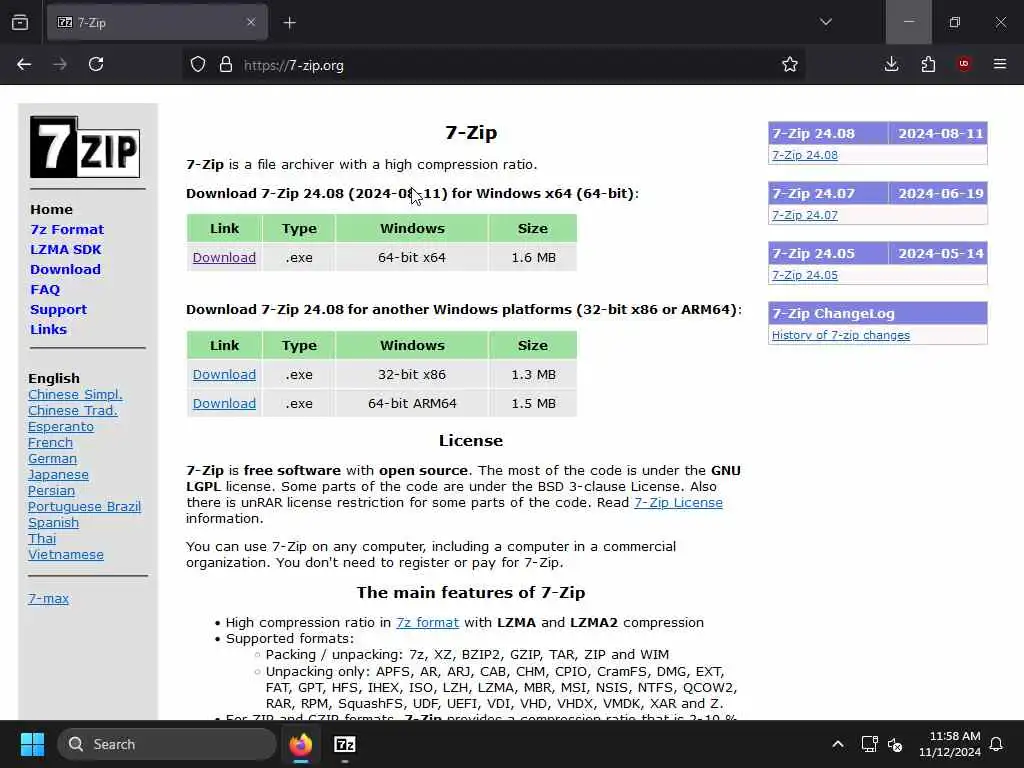Open the 7-Zip License link

[678, 502]
